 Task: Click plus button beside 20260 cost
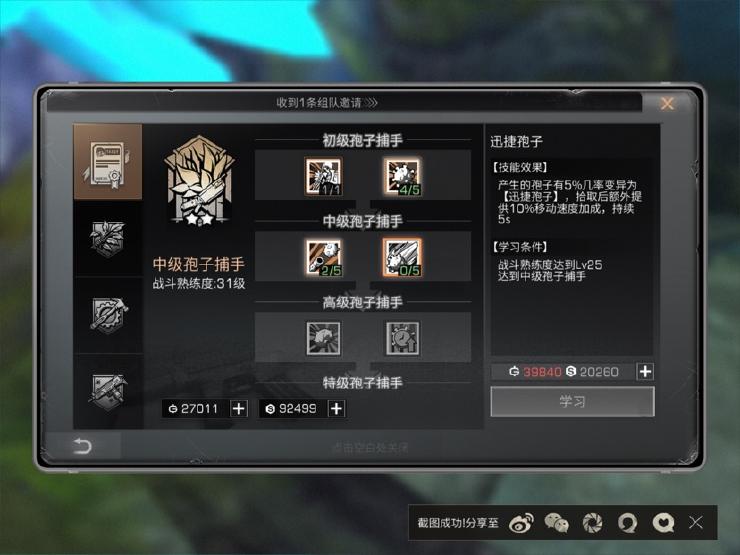(x=645, y=372)
